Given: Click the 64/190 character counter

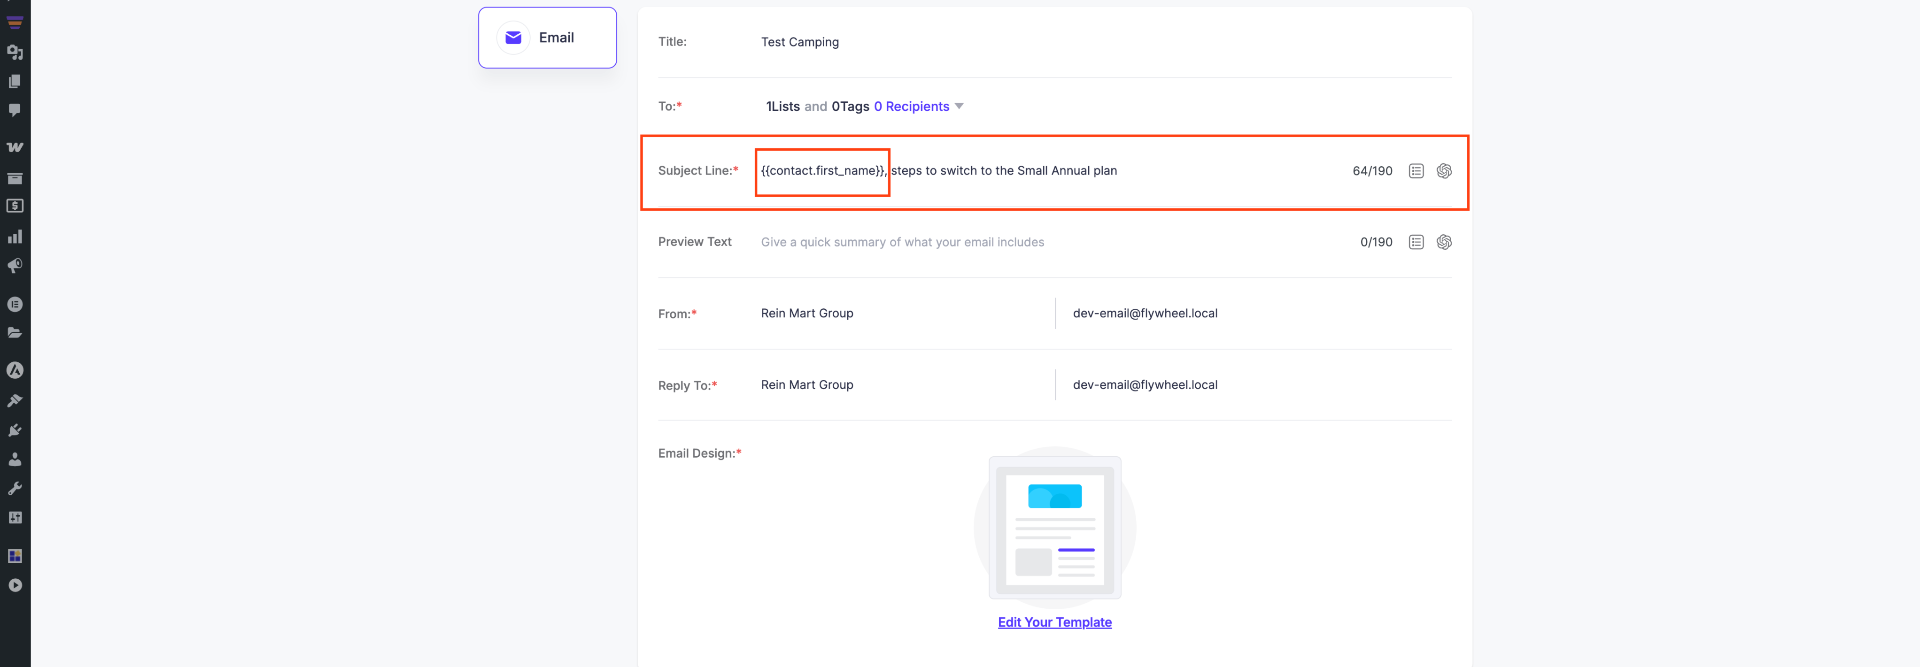Looking at the screenshot, I should [x=1372, y=171].
